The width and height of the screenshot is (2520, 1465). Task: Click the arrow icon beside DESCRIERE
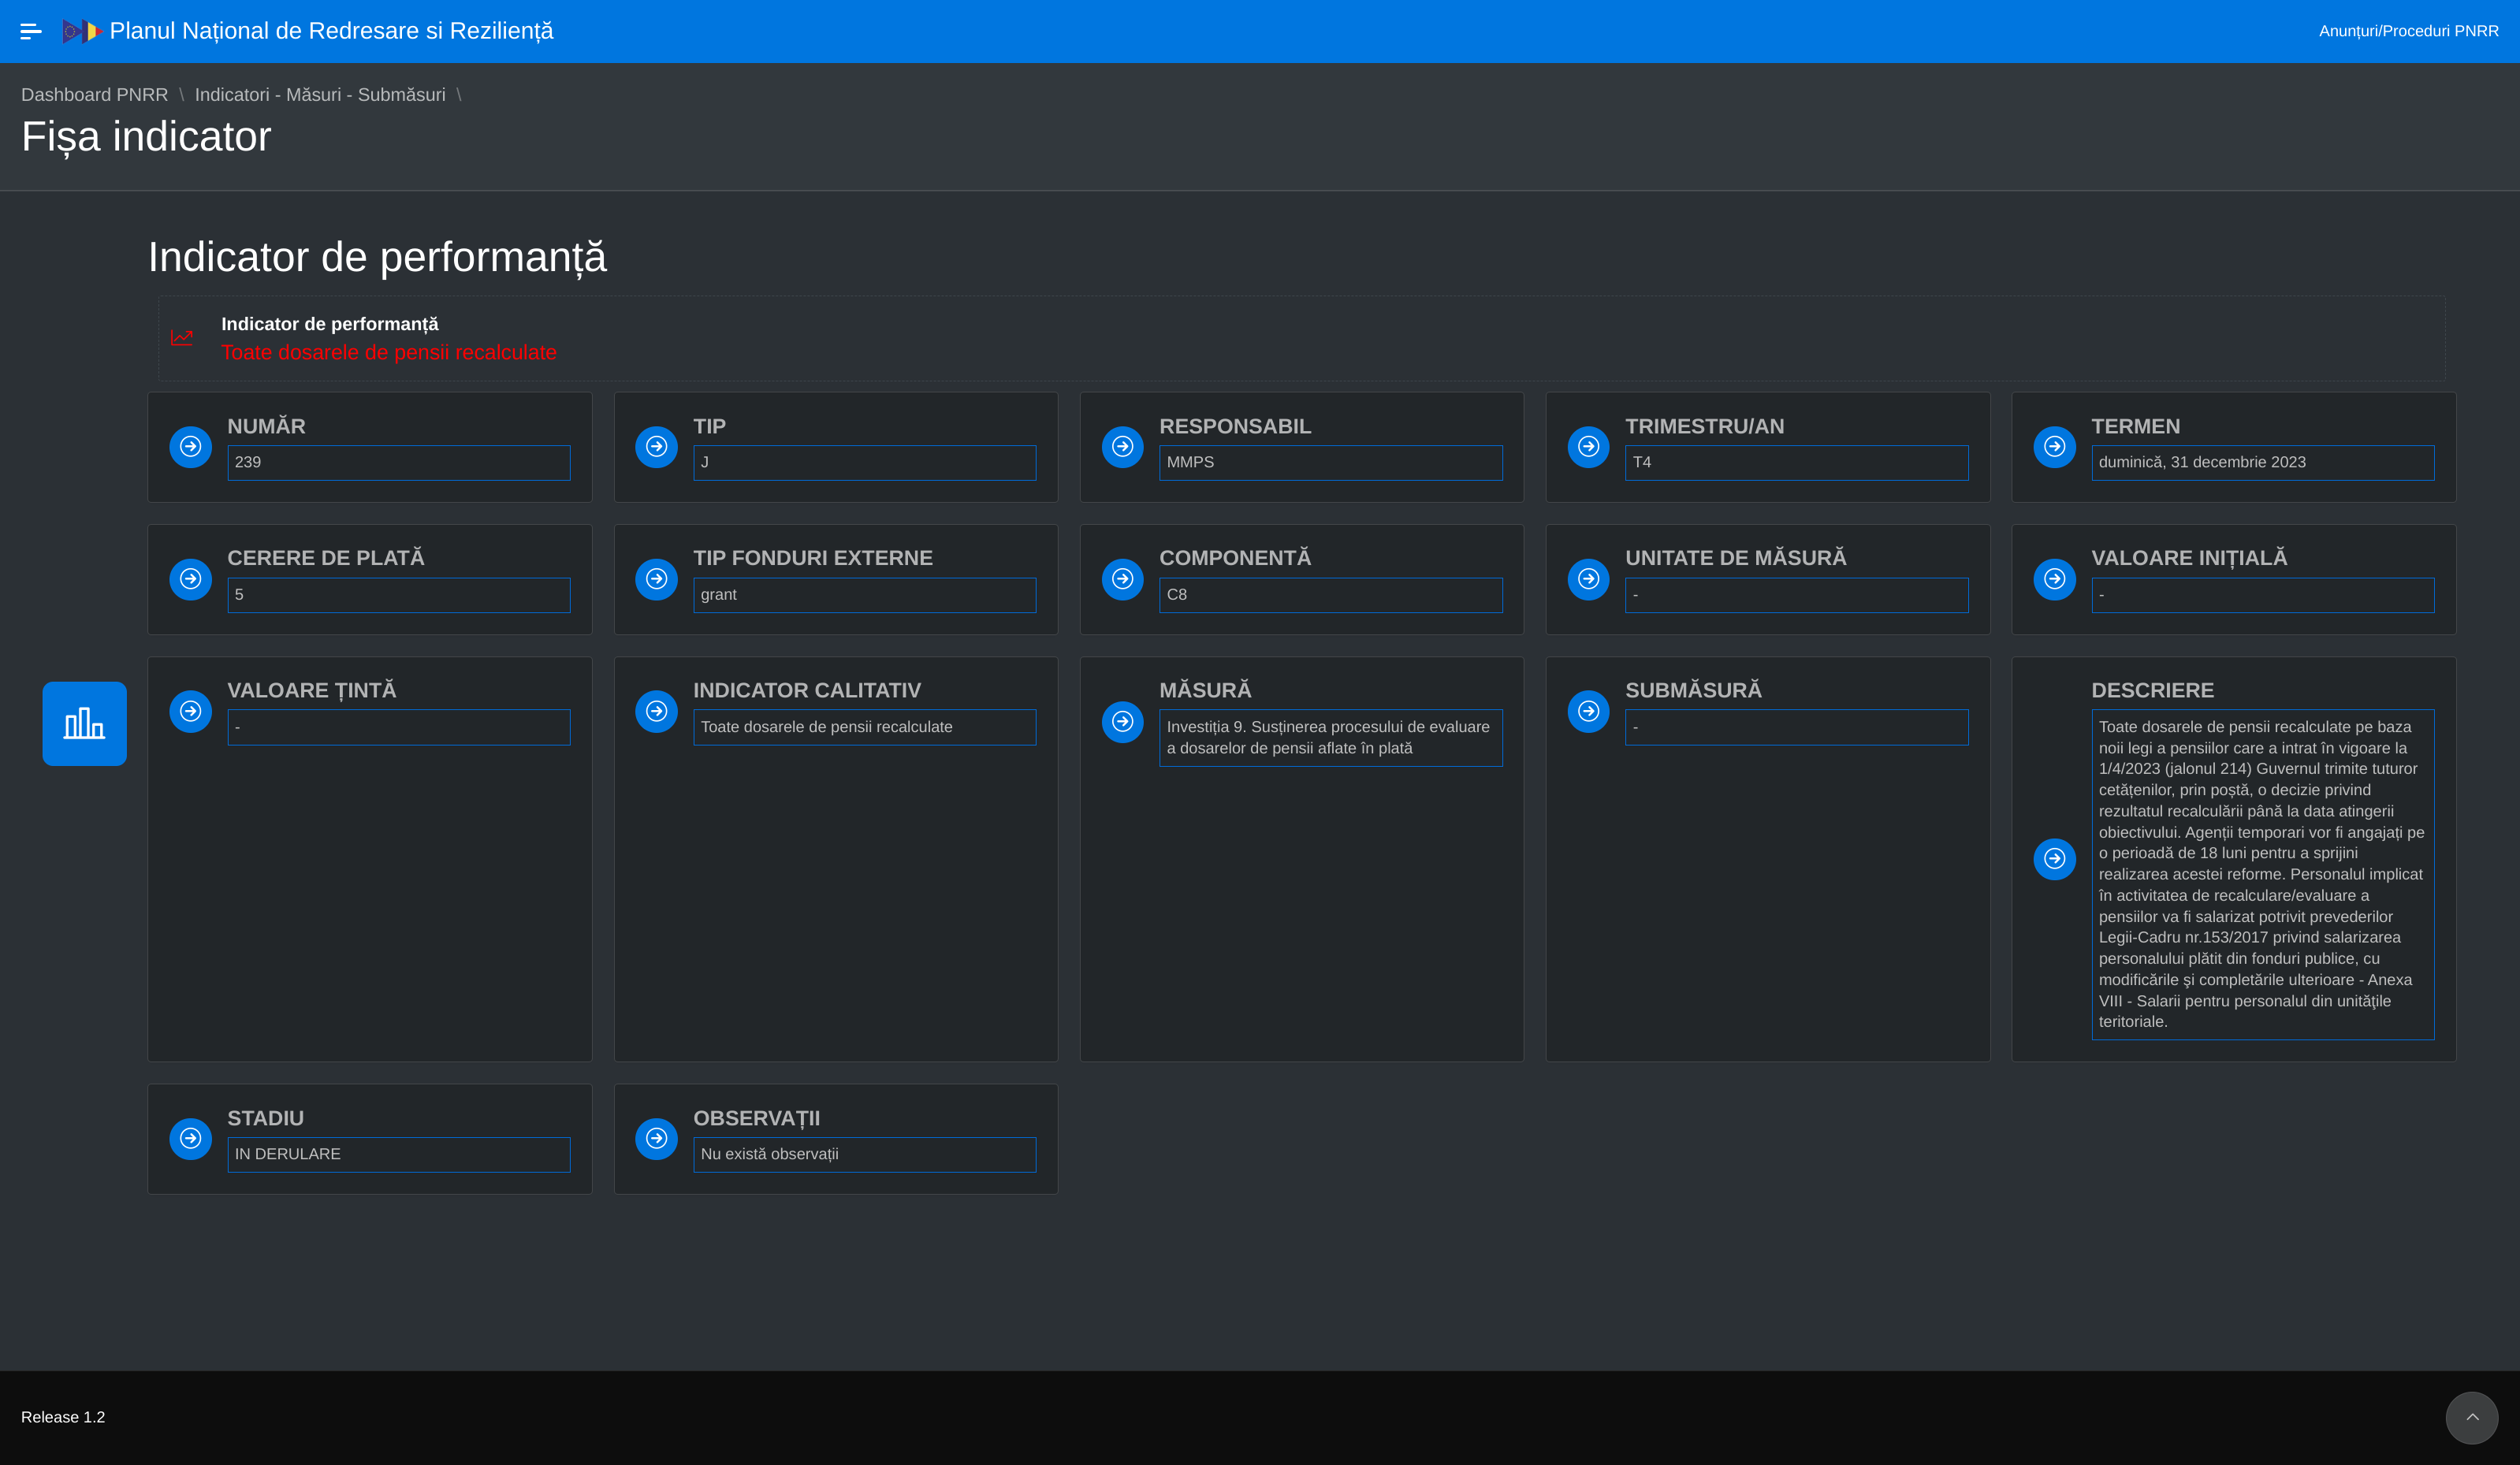2054,858
